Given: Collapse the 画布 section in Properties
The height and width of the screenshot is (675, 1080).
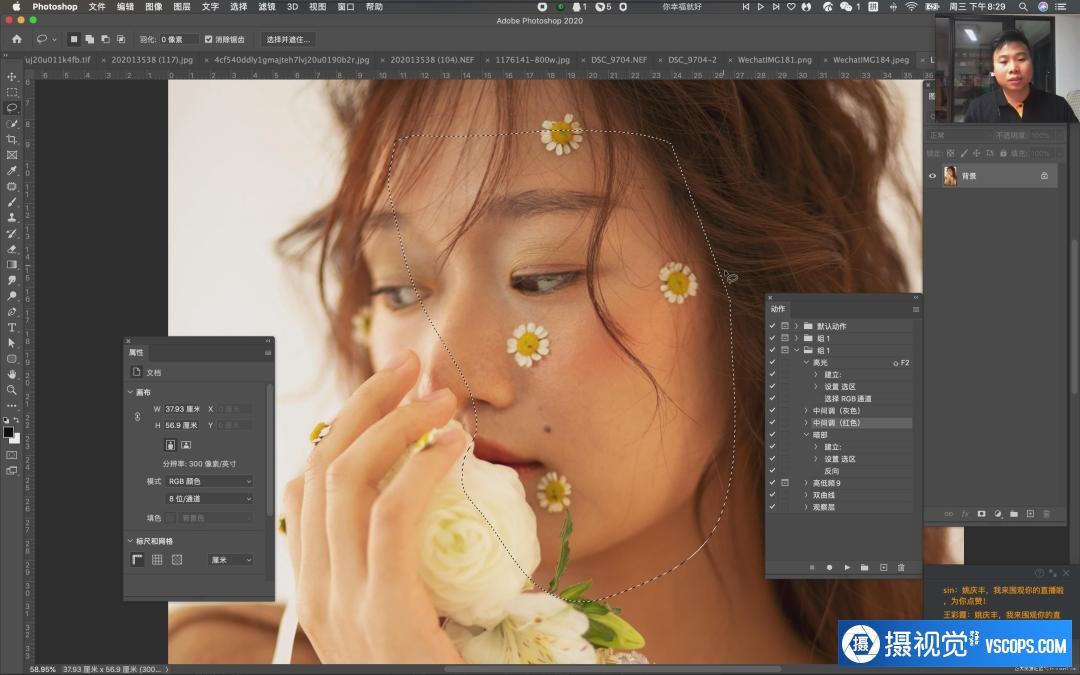Looking at the screenshot, I should pyautogui.click(x=130, y=393).
